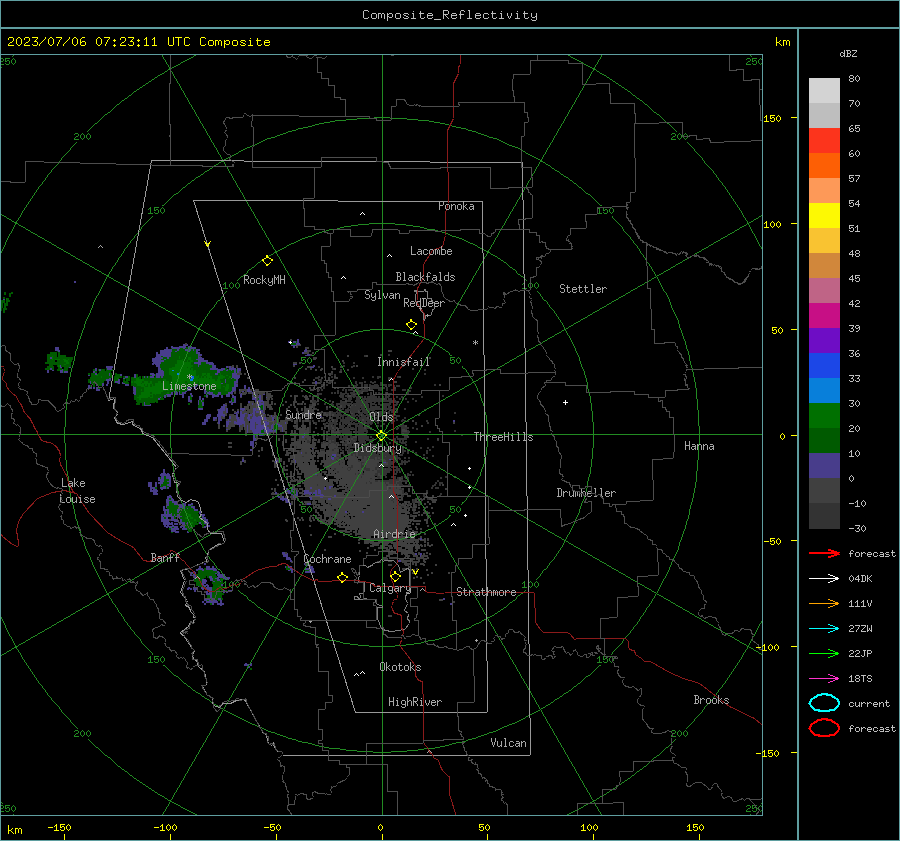Select the blue swatch between 36 and 33
The width and height of the screenshot is (900, 841).
pyautogui.click(x=824, y=366)
